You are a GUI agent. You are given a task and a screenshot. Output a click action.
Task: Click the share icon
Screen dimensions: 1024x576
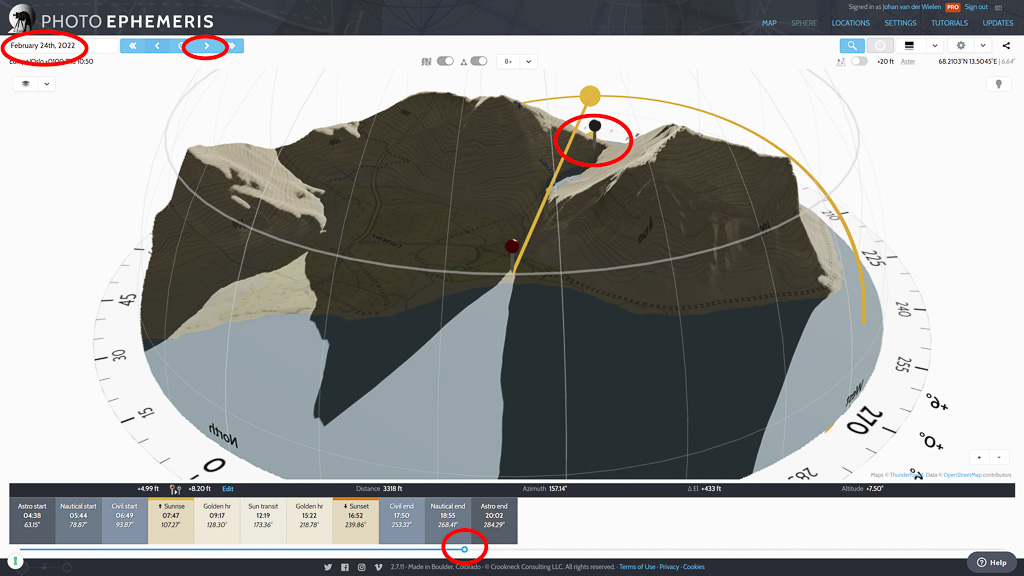(x=1006, y=46)
